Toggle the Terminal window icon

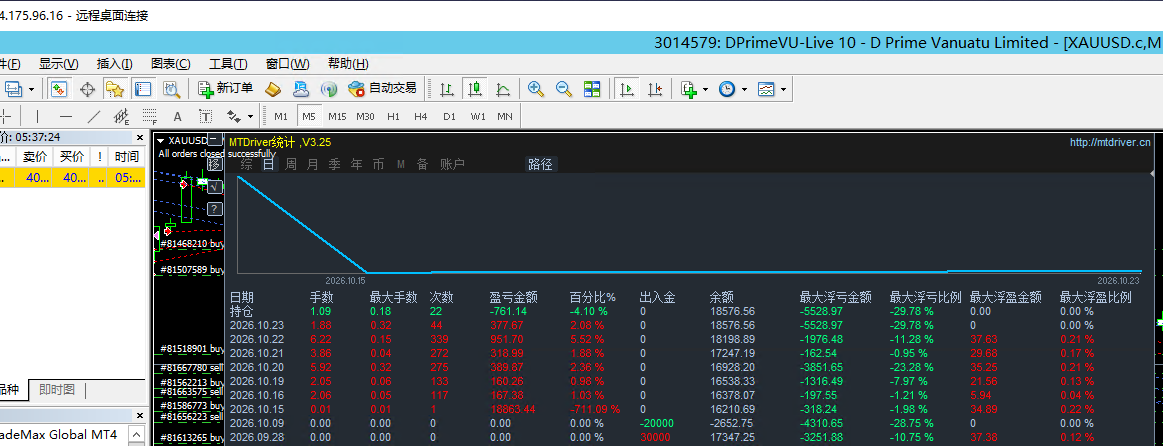[x=142, y=89]
